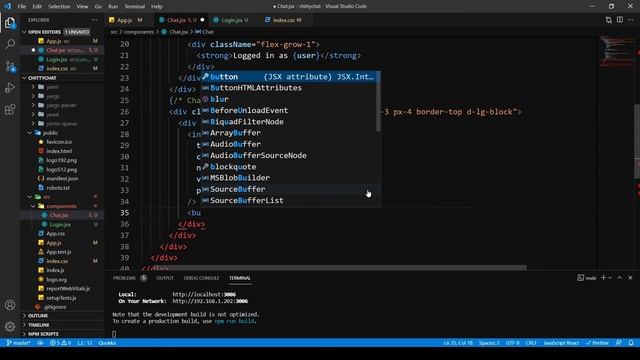Expand the Outline section

(38, 316)
